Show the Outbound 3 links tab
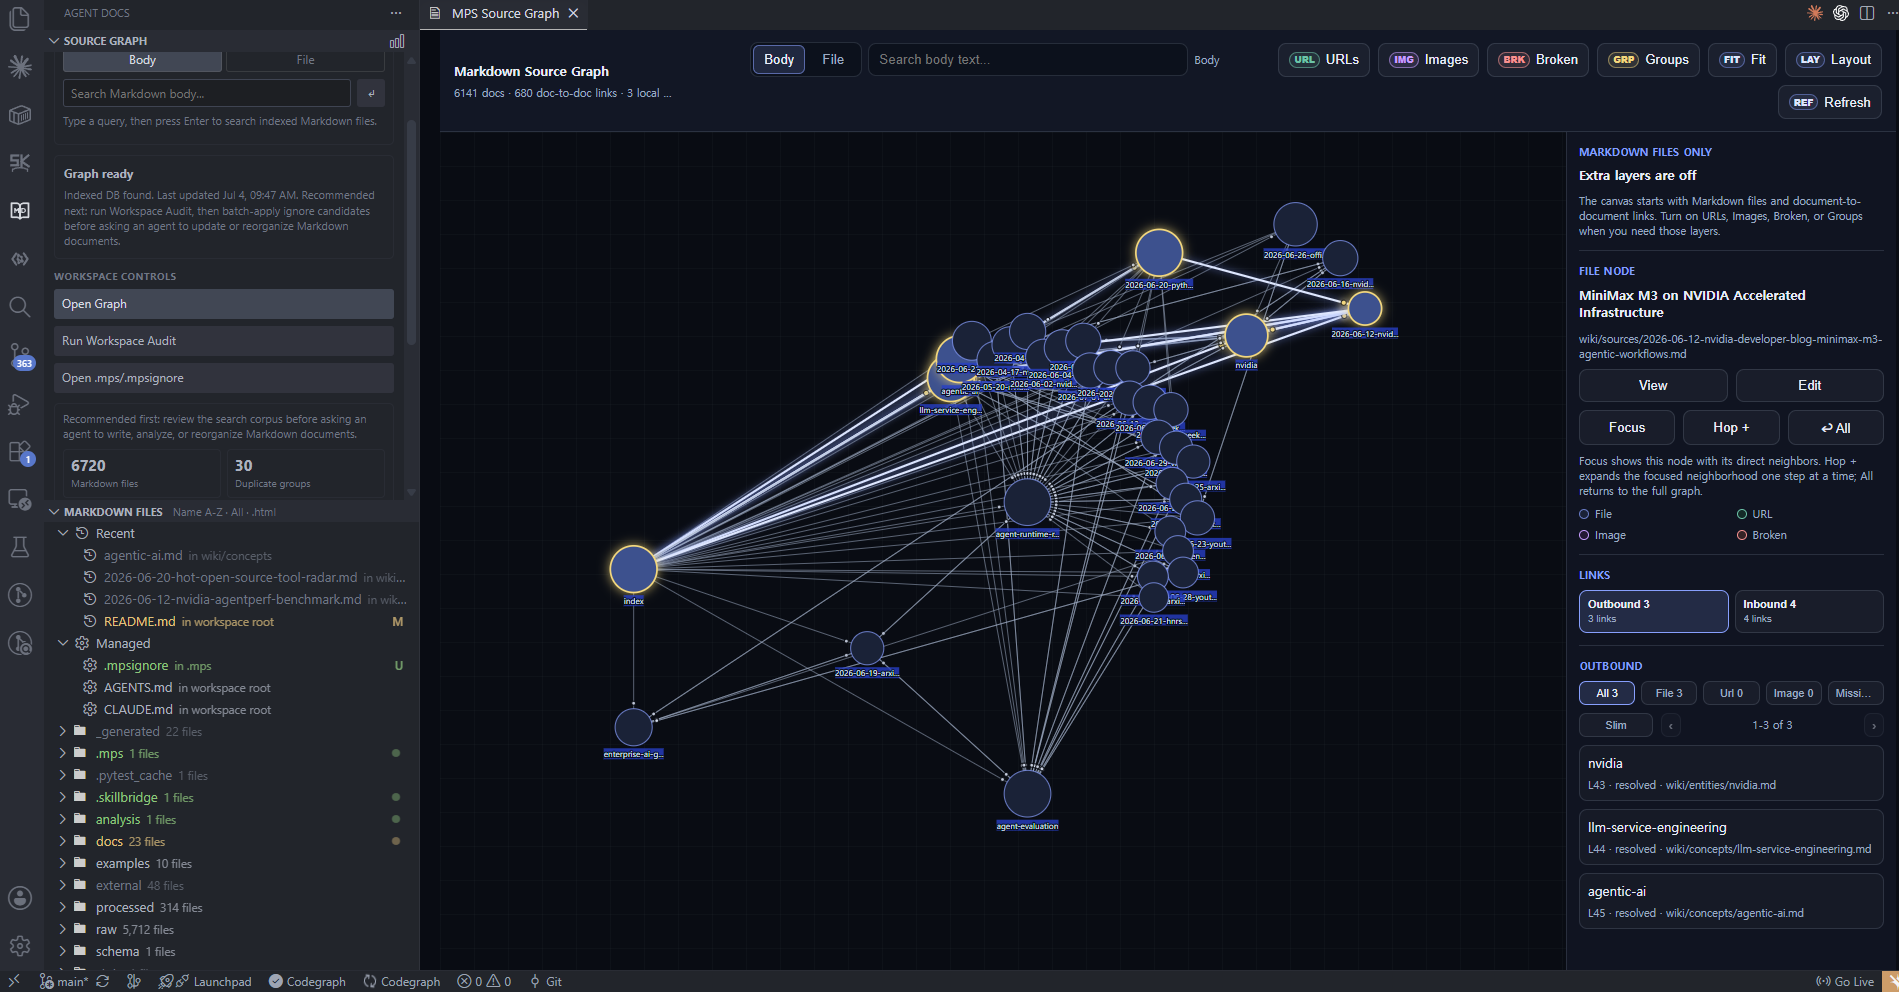 tap(1653, 611)
